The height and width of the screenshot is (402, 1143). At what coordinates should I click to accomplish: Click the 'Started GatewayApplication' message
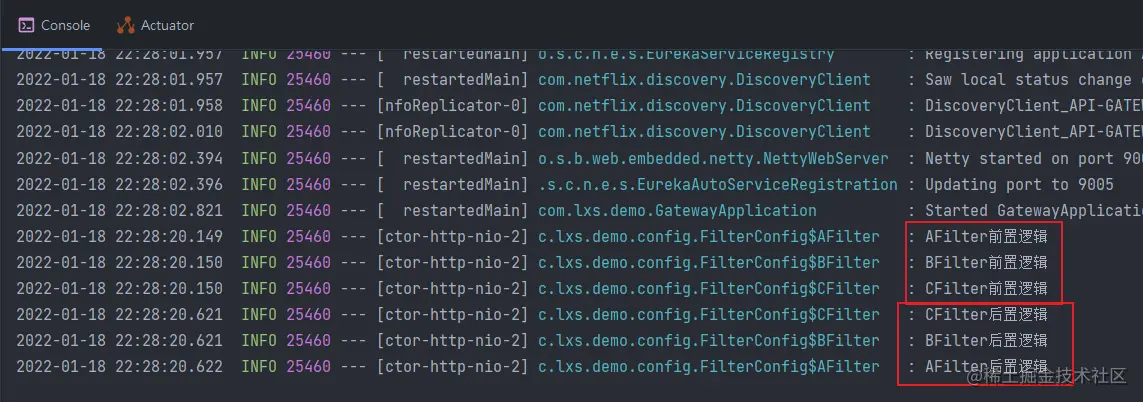(1034, 211)
